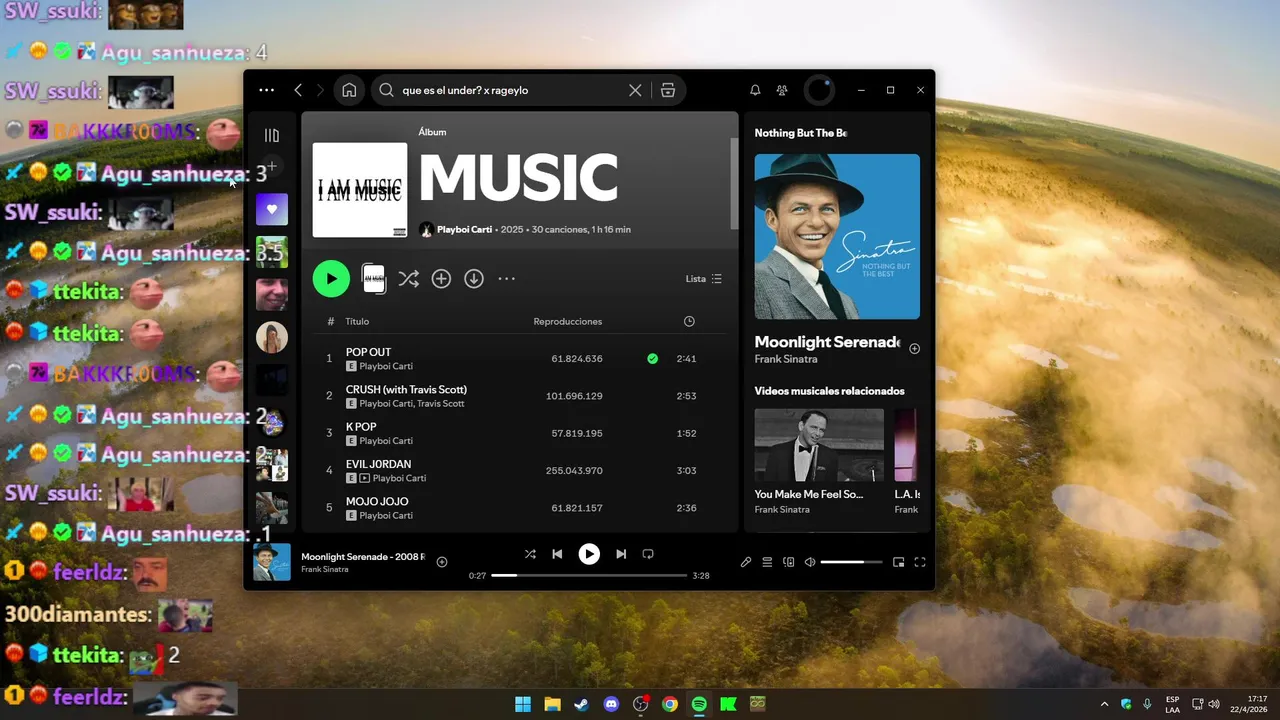Open the I AM MUSIC cover art
The height and width of the screenshot is (720, 1280).
pos(360,190)
